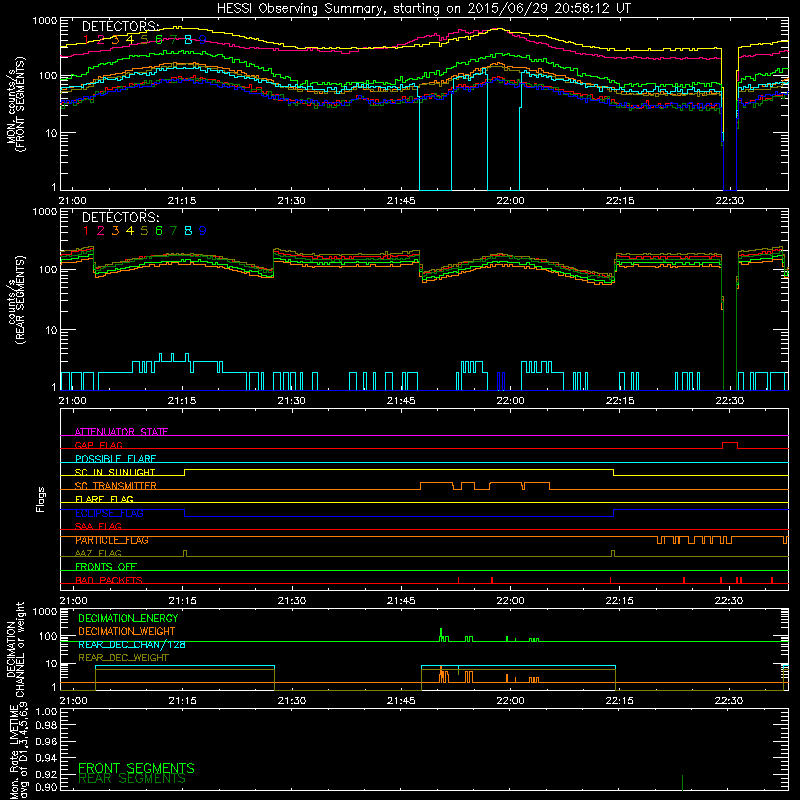Click the REAR_DEC_WEIGHT legend label
Viewport: 800px width, 800px height.
pos(123,658)
